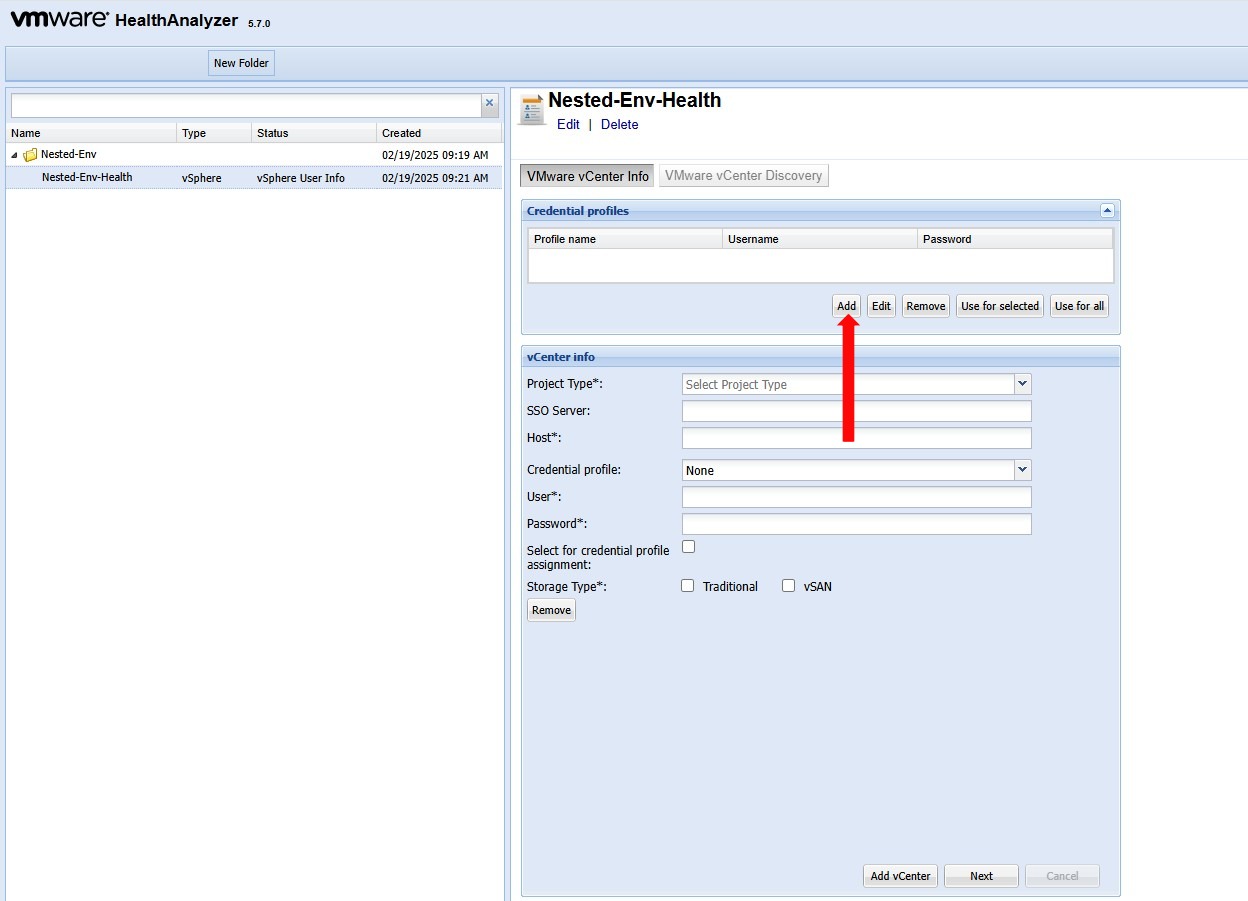Click the vSphere User Info status cell
The image size is (1248, 901).
[x=300, y=178]
